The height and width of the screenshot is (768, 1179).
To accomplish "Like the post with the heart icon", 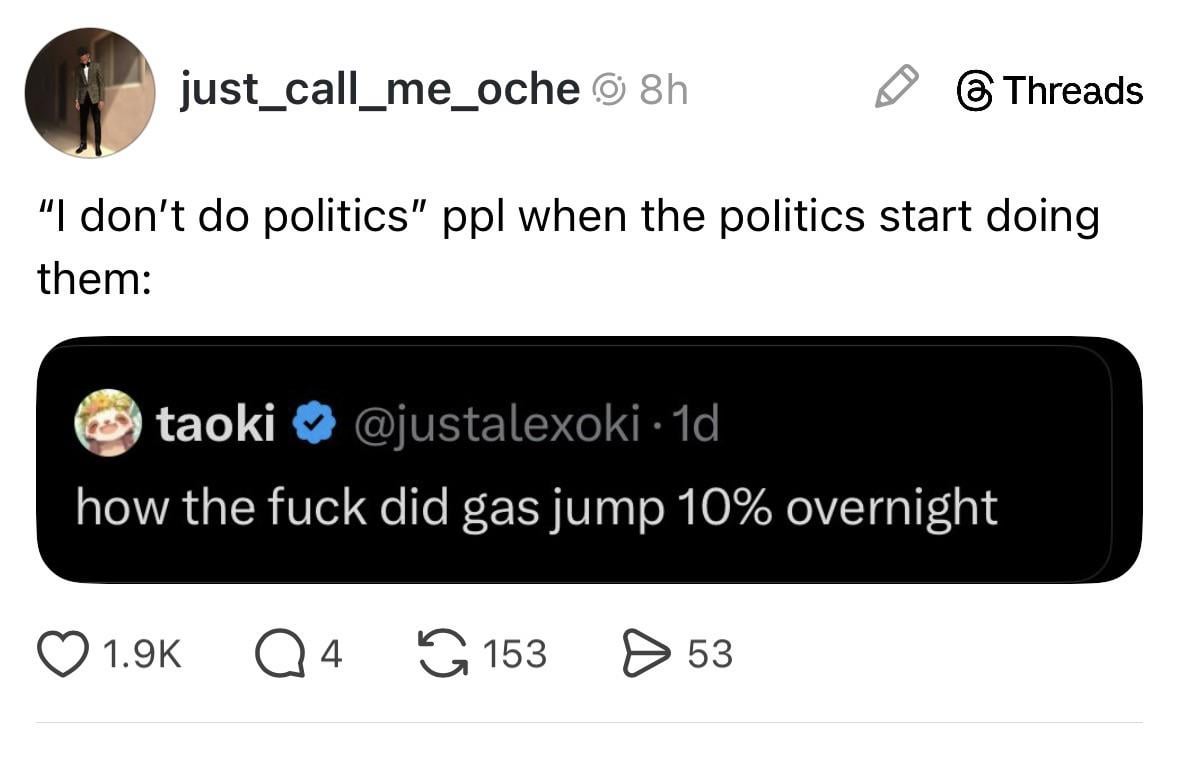I will [x=62, y=654].
